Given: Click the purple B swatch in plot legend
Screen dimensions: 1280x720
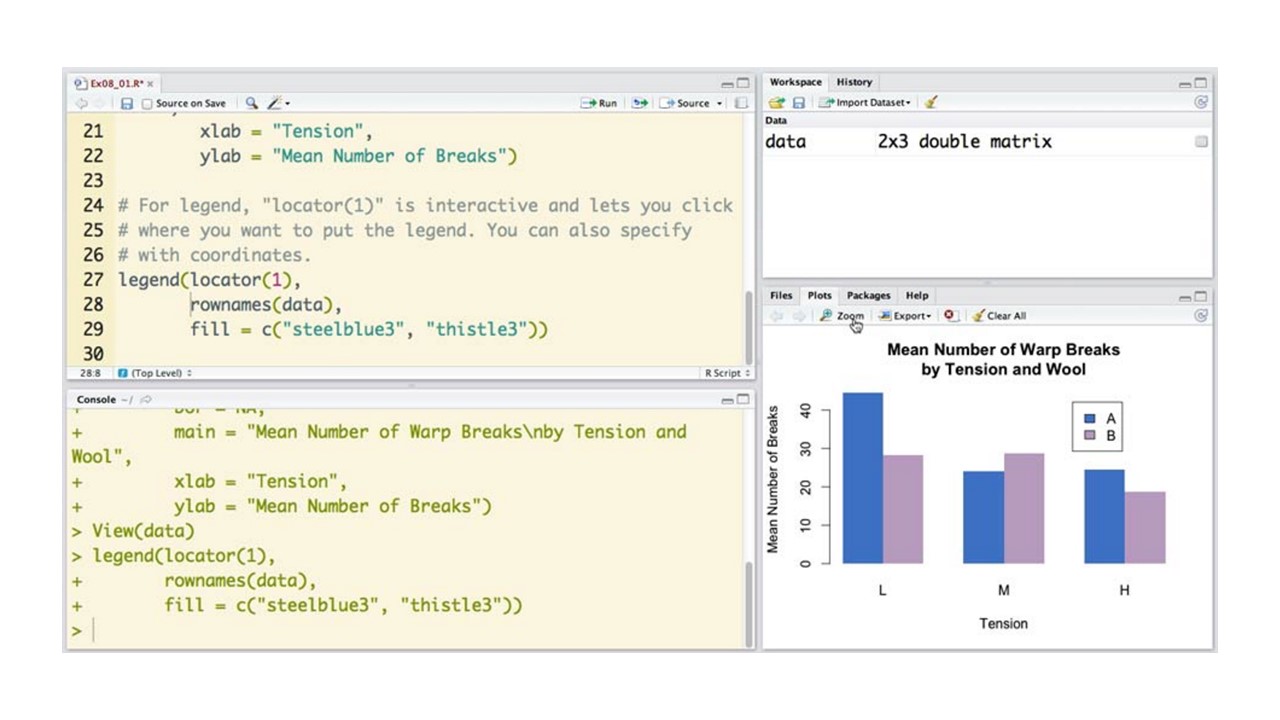Looking at the screenshot, I should click(1091, 436).
